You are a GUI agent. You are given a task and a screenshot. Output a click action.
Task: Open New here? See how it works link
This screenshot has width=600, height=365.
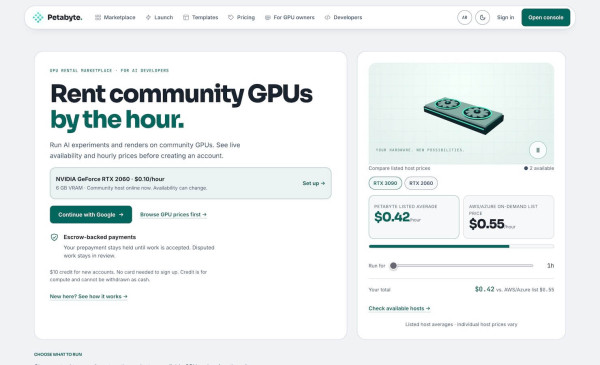88,297
